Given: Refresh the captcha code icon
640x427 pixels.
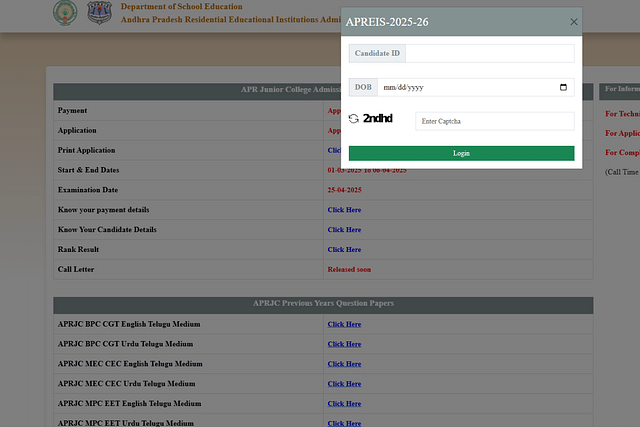Looking at the screenshot, I should (x=353, y=118).
